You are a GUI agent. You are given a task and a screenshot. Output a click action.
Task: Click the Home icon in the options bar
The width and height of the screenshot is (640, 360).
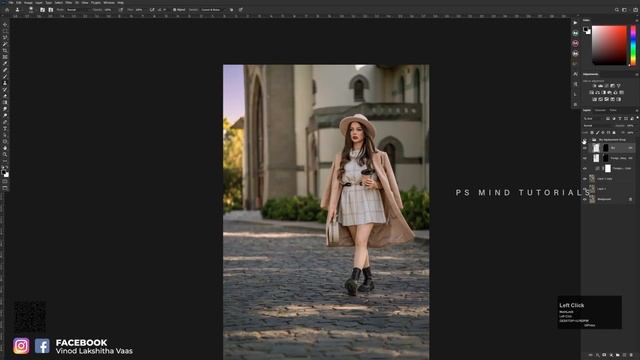point(7,9)
